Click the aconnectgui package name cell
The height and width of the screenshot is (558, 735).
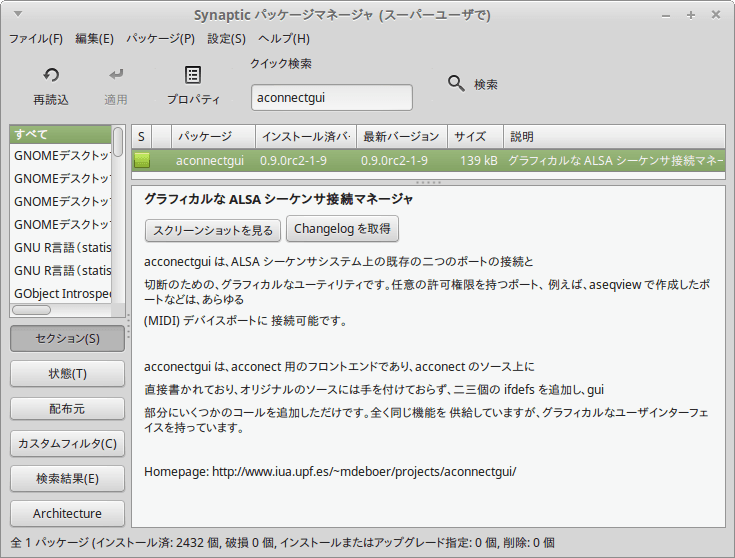click(x=210, y=161)
